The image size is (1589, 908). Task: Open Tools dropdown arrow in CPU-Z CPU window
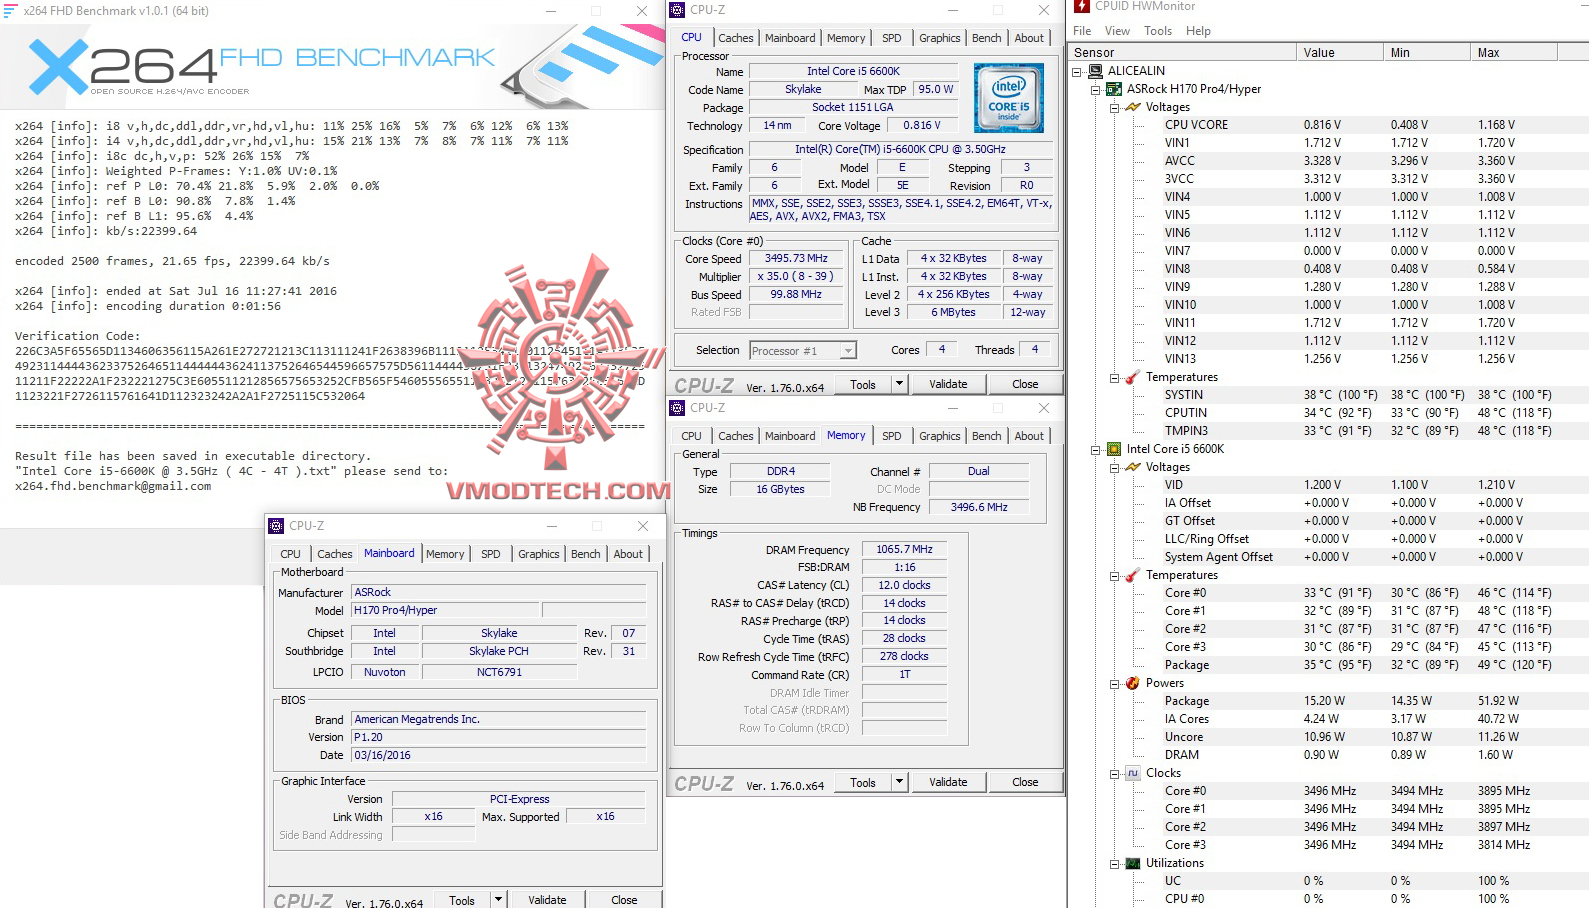coord(899,384)
